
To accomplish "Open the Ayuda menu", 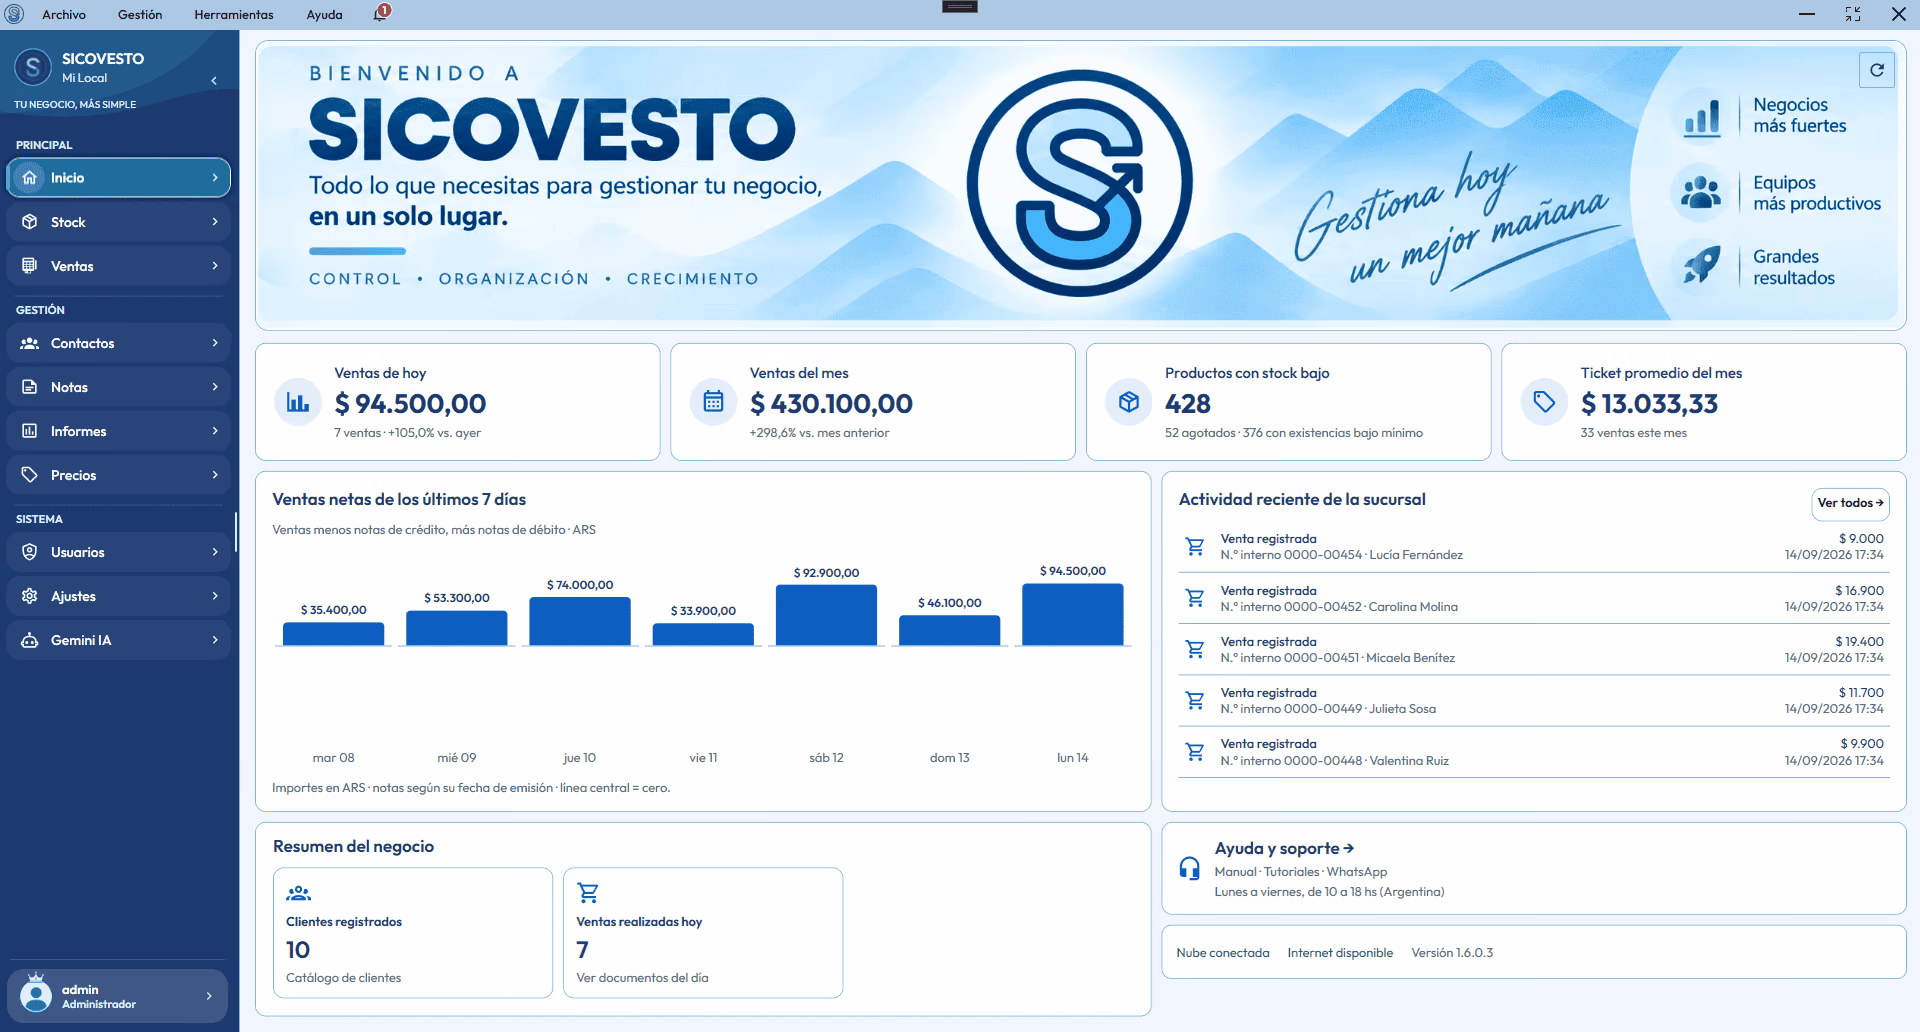I will [x=324, y=14].
